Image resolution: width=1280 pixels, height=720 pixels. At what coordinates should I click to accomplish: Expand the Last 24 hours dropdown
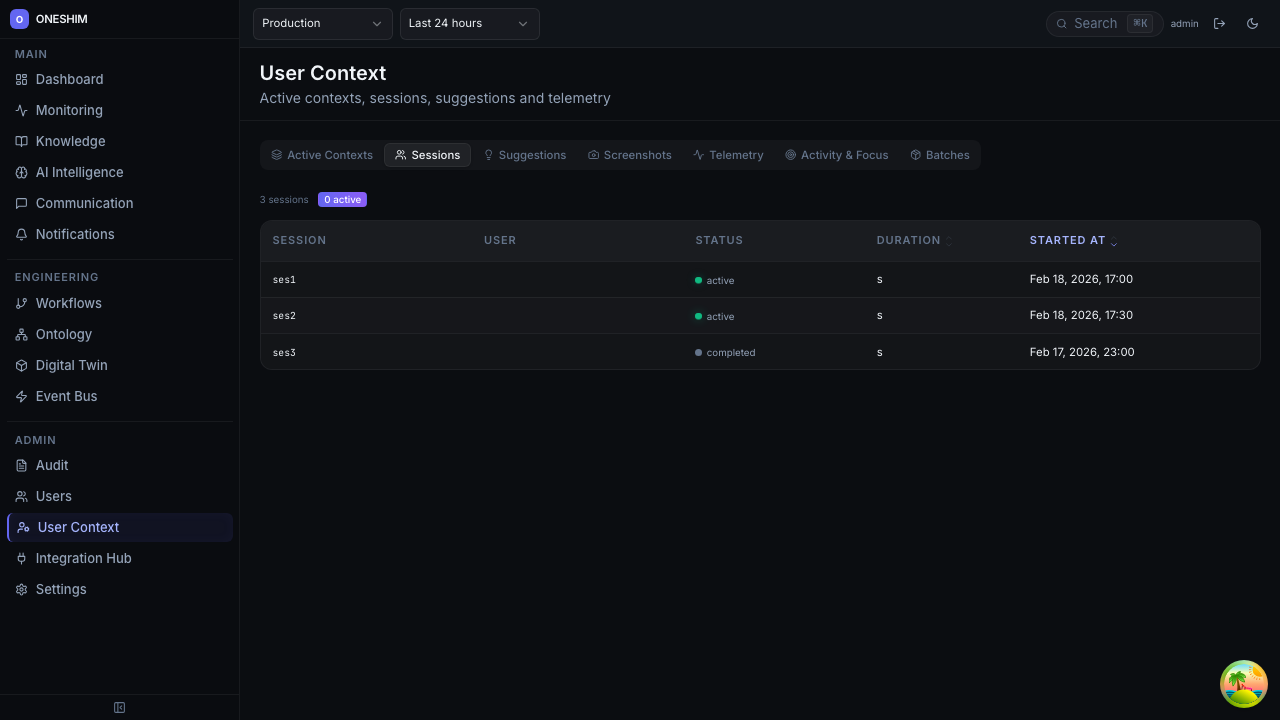coord(469,23)
